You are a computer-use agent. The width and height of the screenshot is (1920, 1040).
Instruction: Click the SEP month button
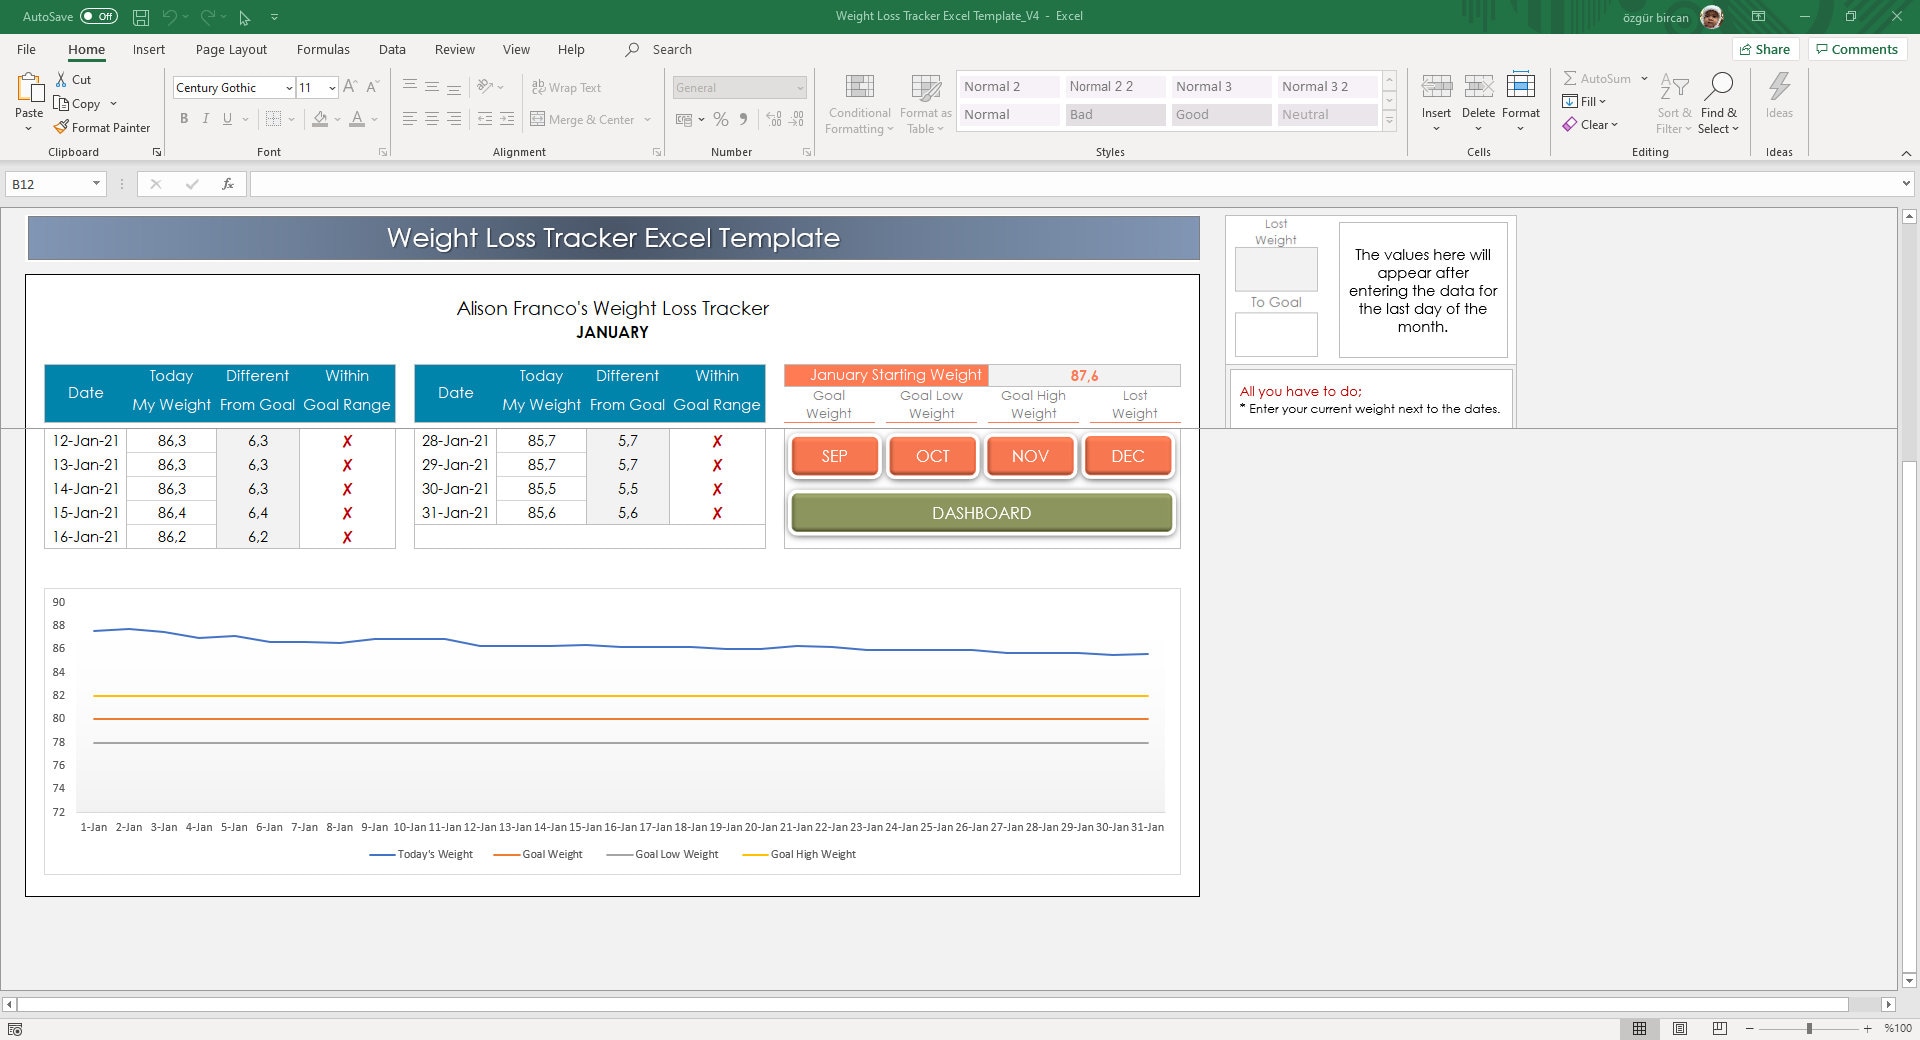[834, 455]
